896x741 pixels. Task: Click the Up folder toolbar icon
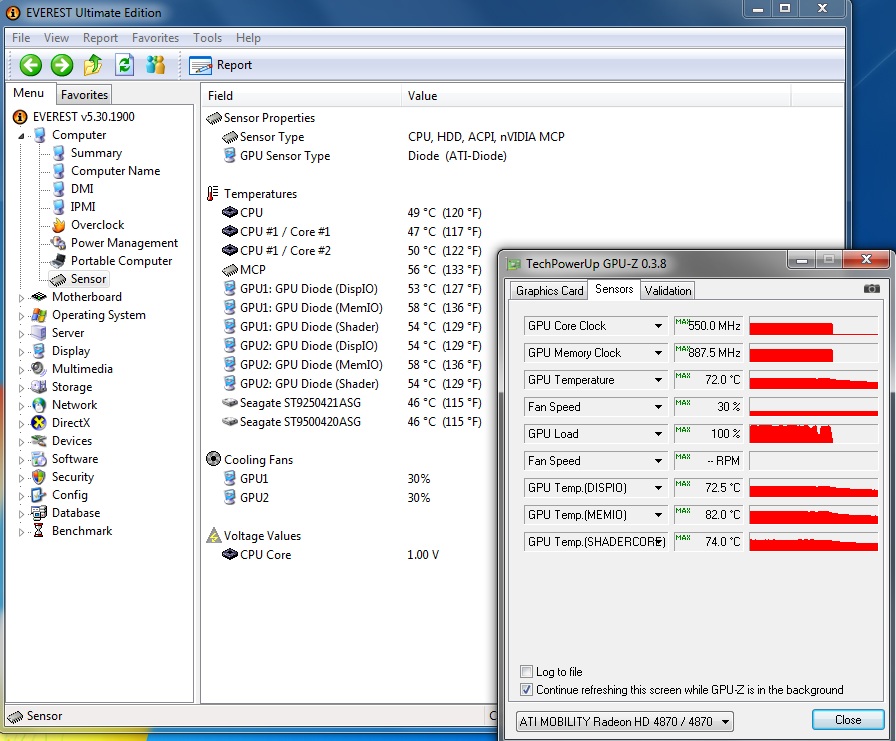93,65
